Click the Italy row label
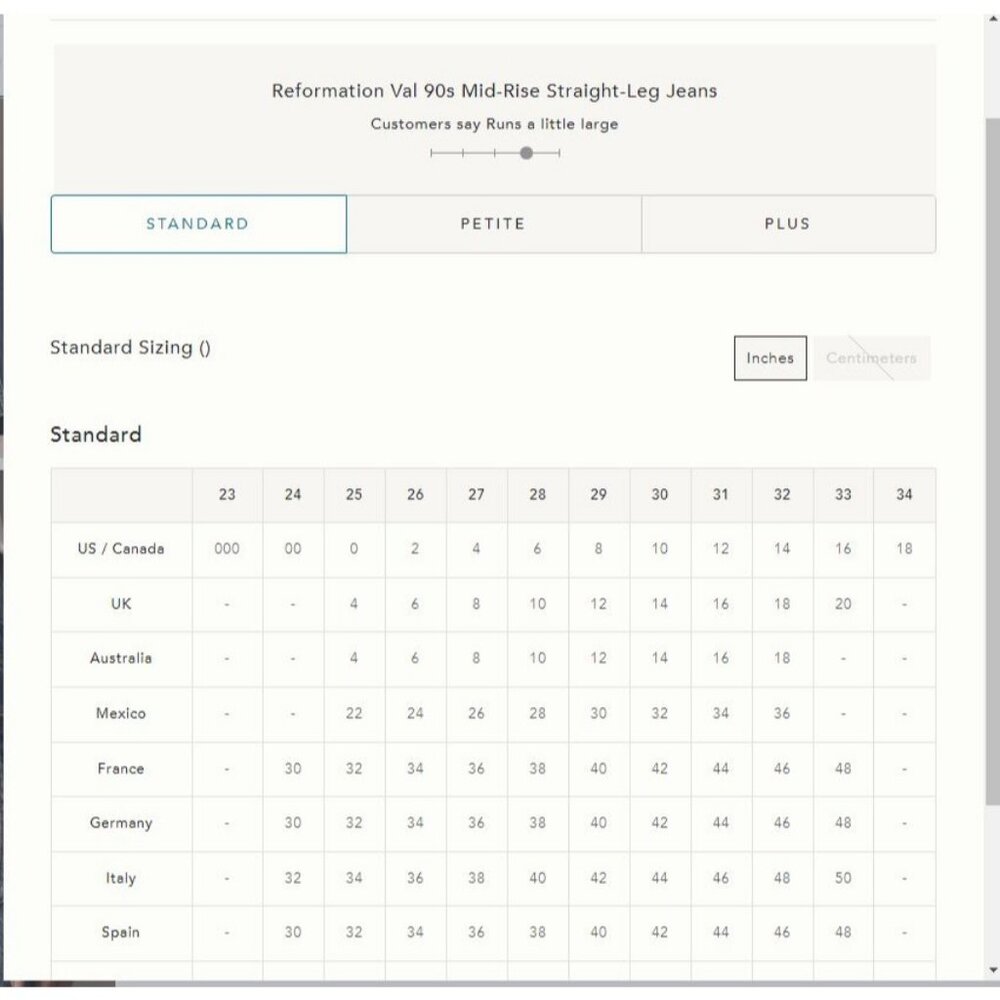 pos(121,878)
